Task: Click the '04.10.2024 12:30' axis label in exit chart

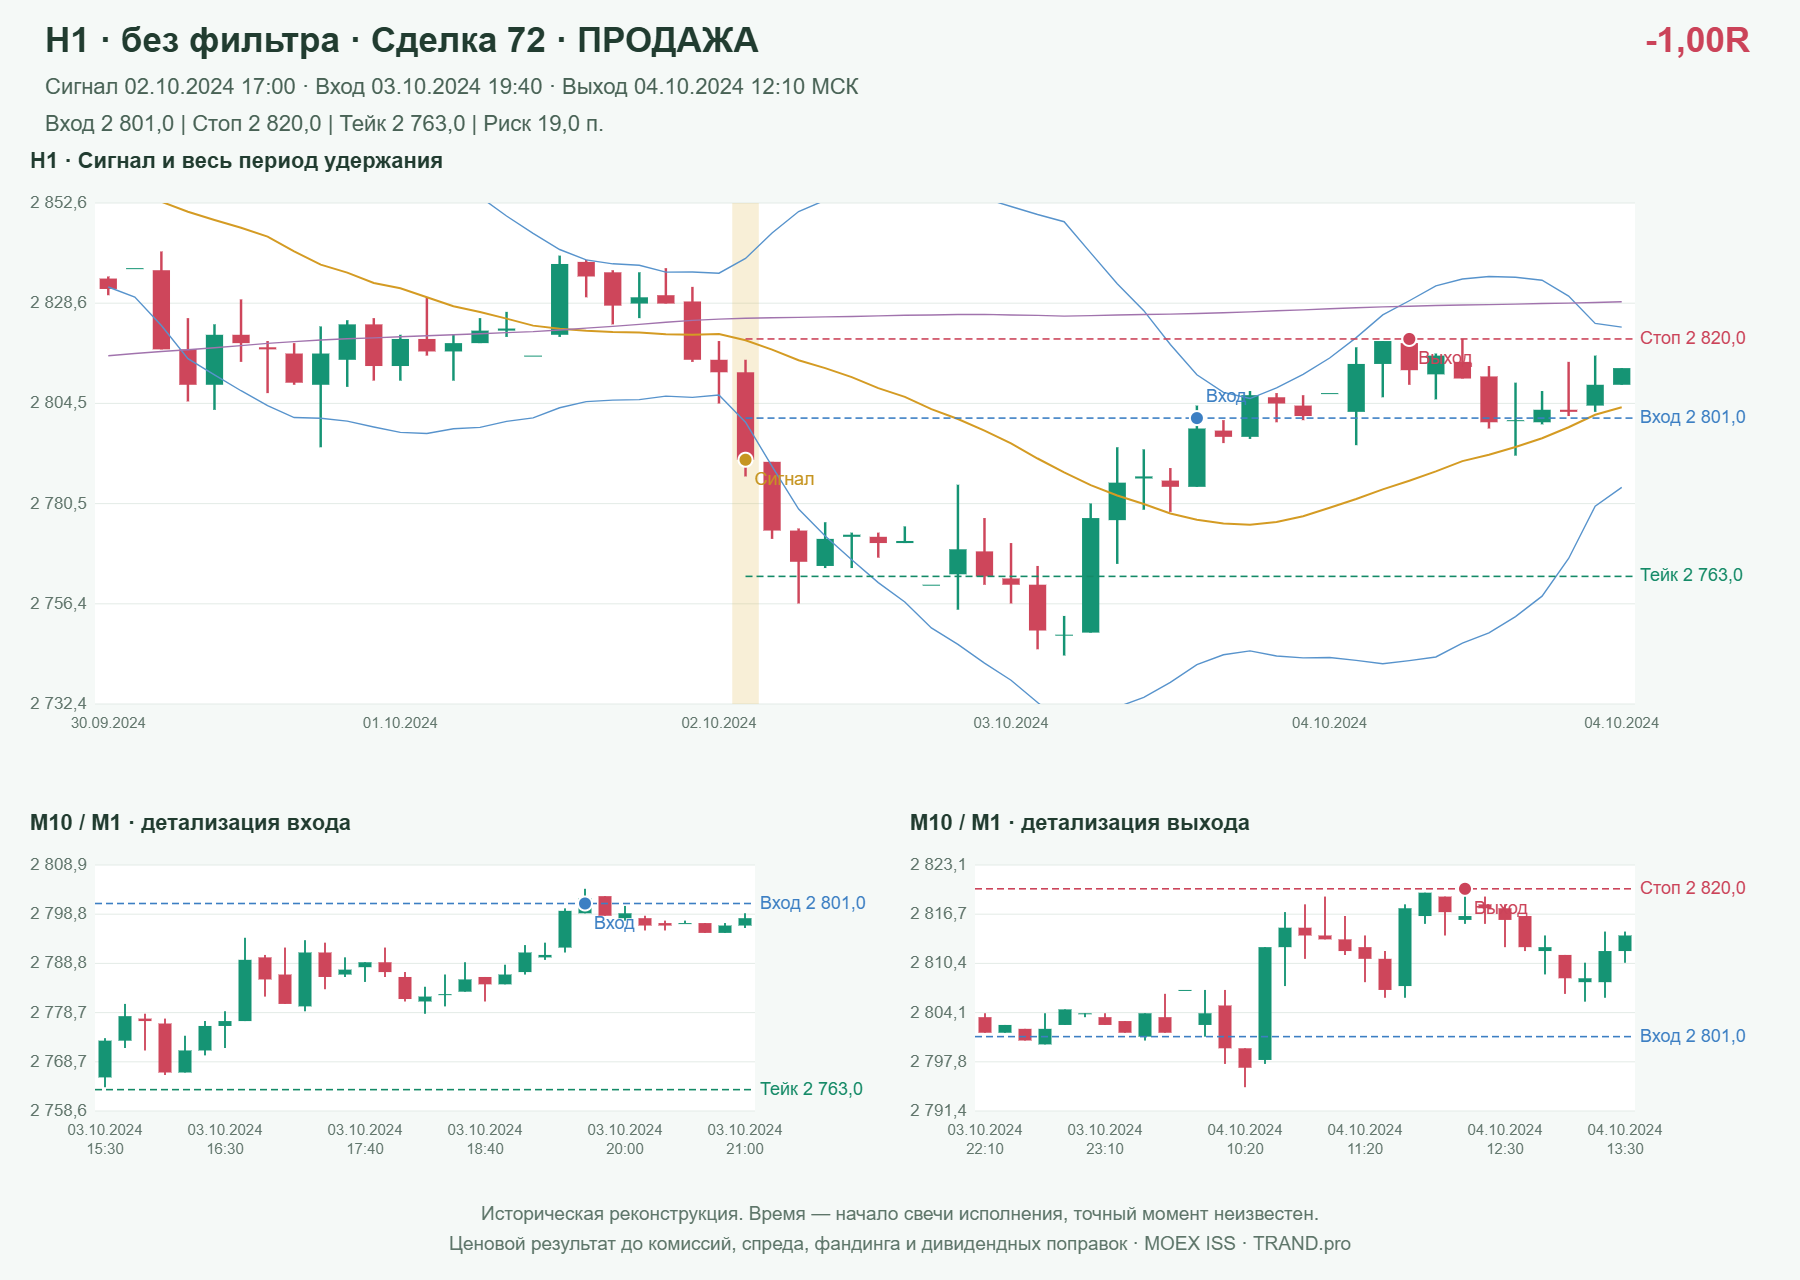Action: [1505, 1139]
